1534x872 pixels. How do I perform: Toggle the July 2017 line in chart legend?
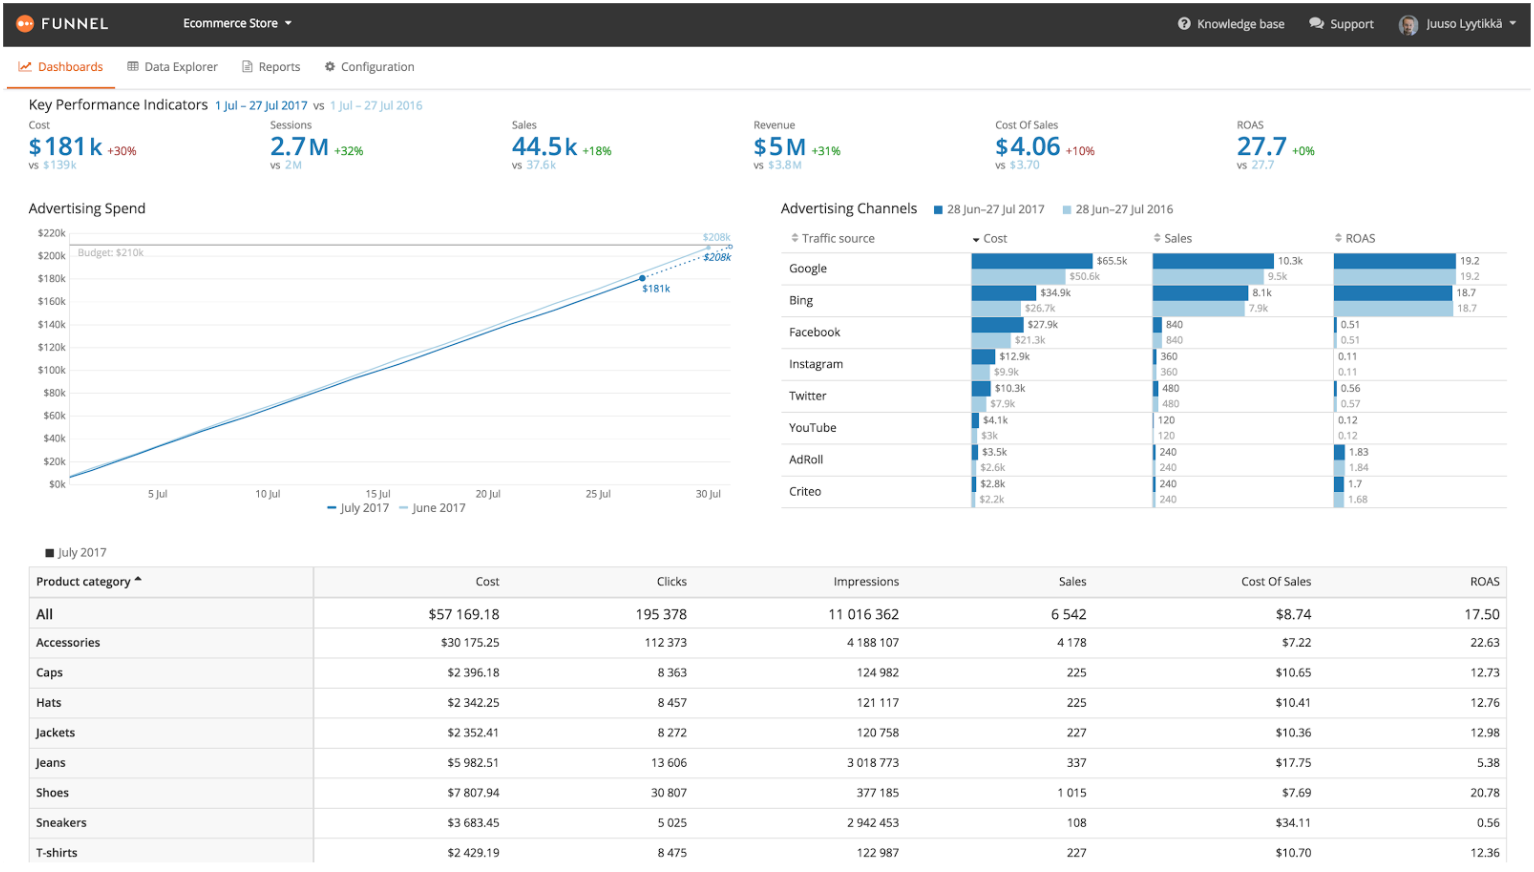coord(358,508)
